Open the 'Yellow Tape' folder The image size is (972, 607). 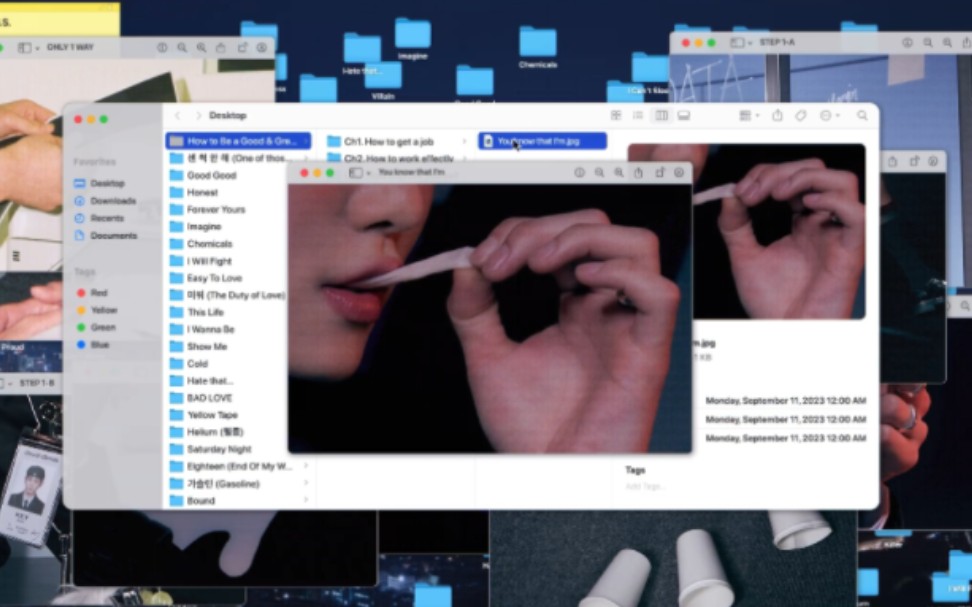pos(212,415)
